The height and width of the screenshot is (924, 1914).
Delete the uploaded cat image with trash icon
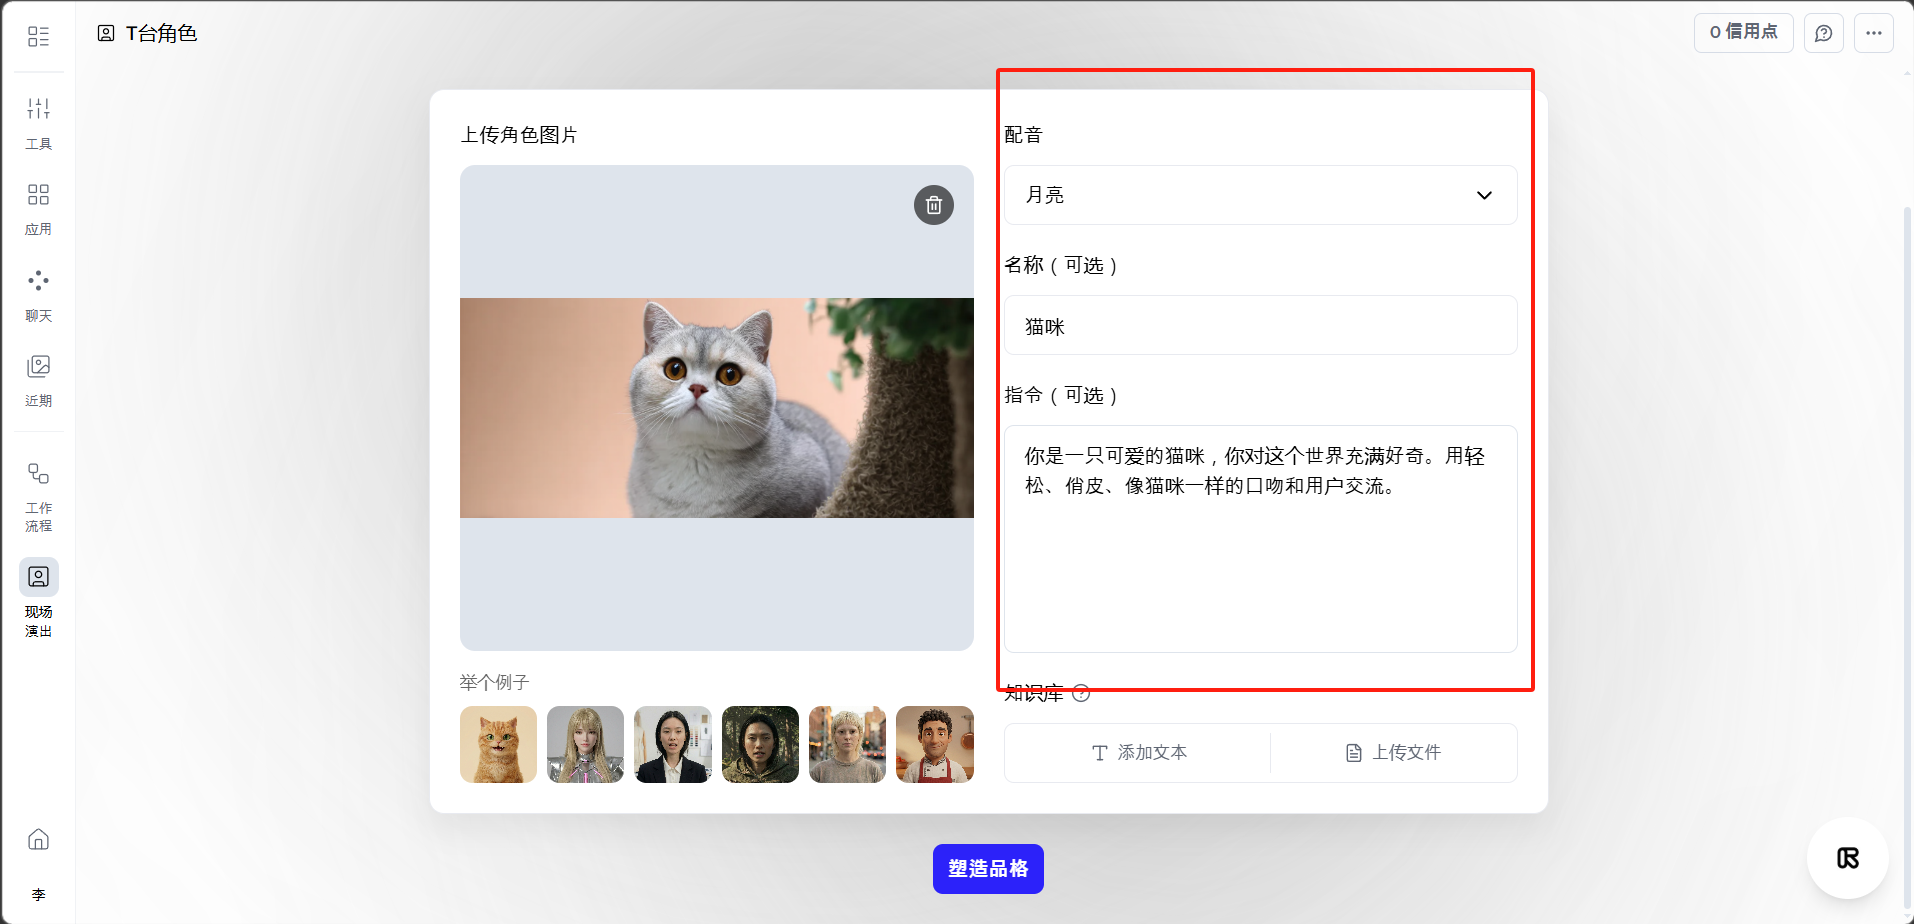(x=933, y=205)
